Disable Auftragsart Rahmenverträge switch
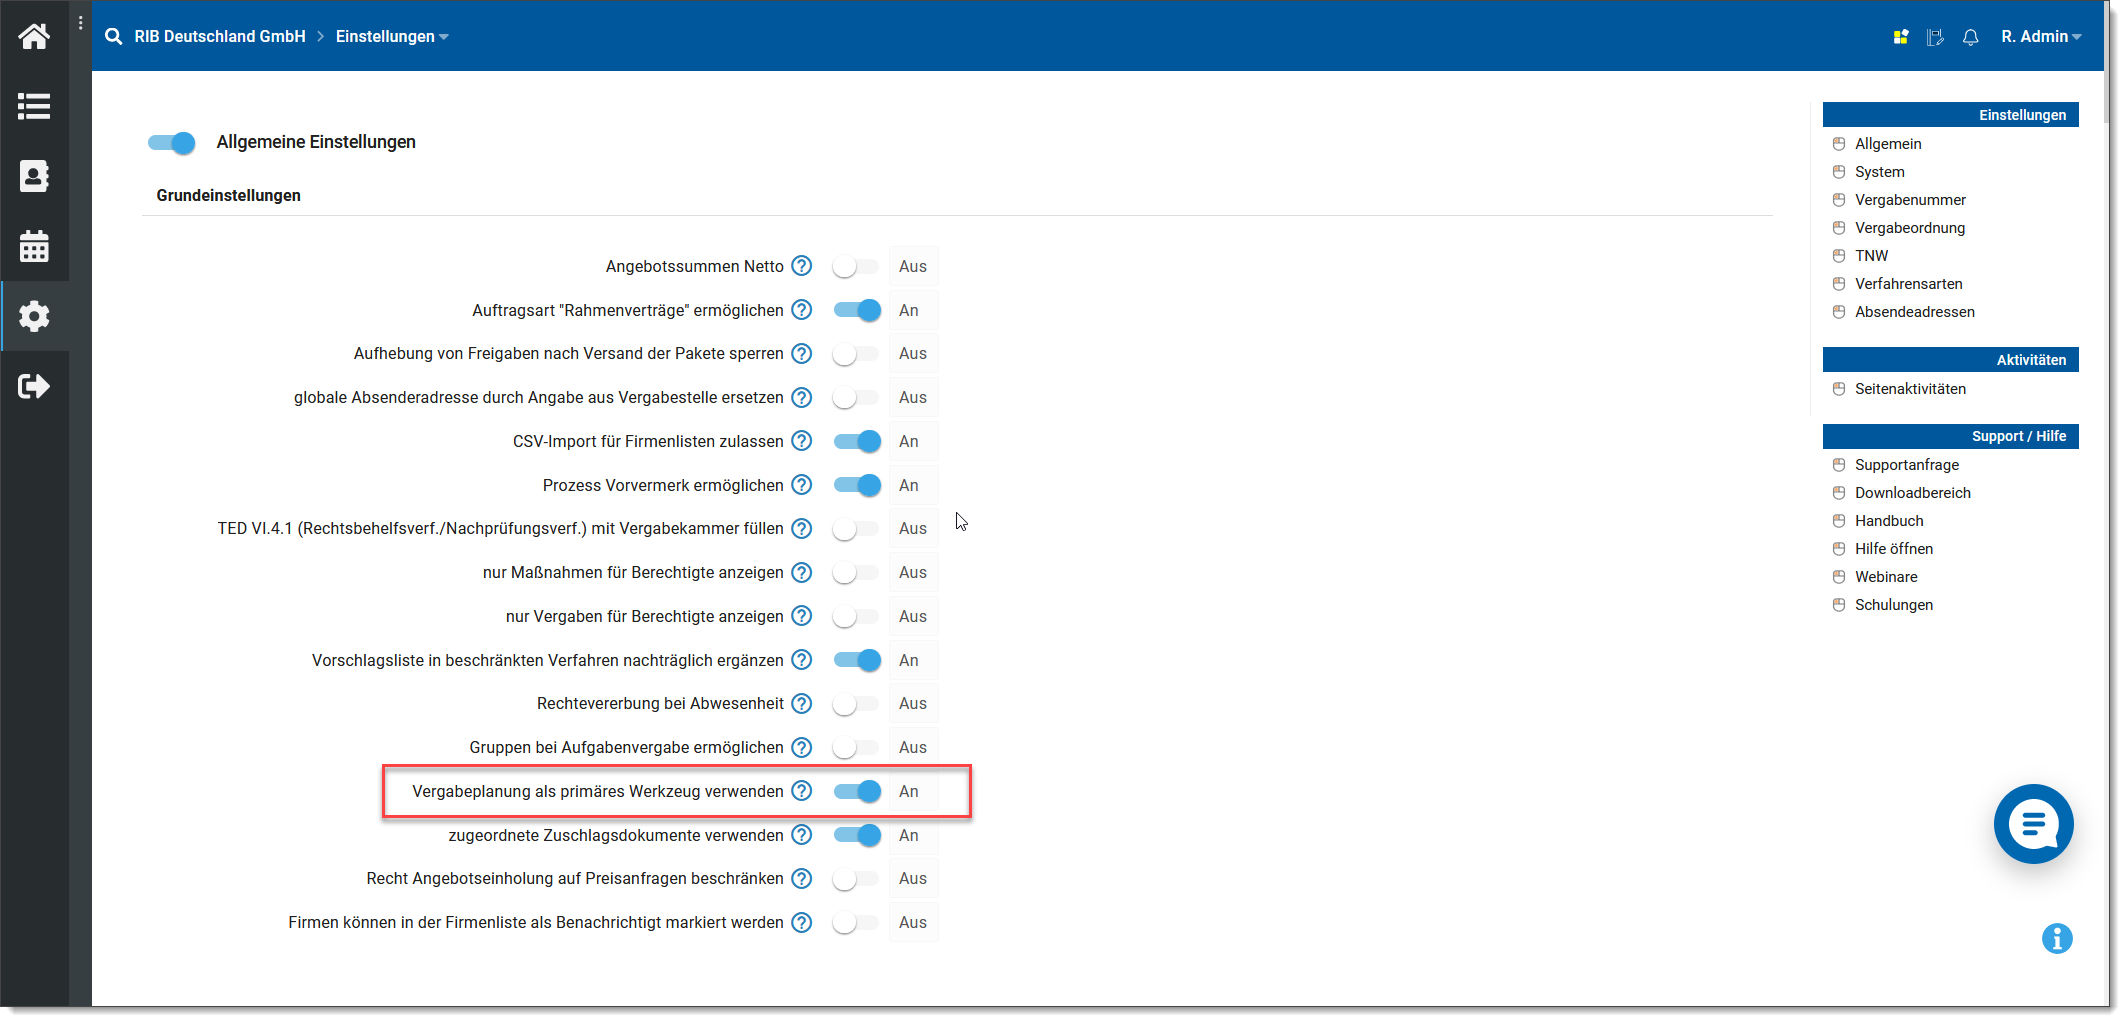This screenshot has width=2125, height=1022. [x=857, y=310]
